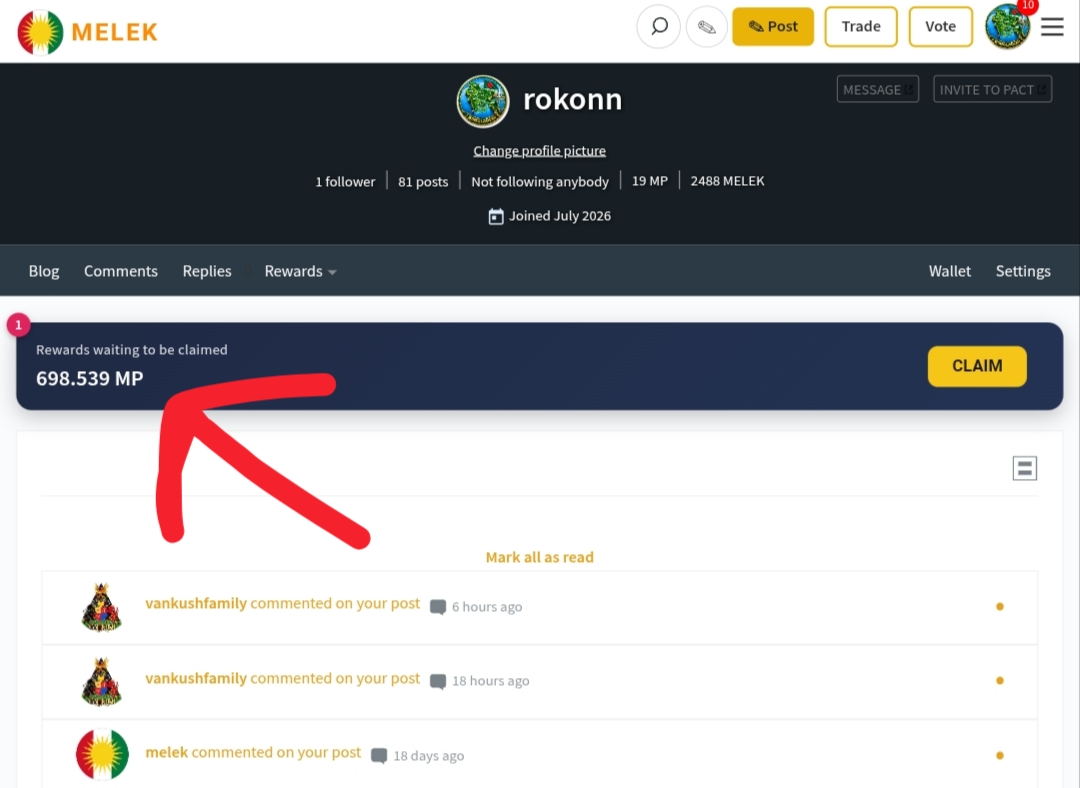Mark 6 hours ago notification unread dot

point(999,607)
